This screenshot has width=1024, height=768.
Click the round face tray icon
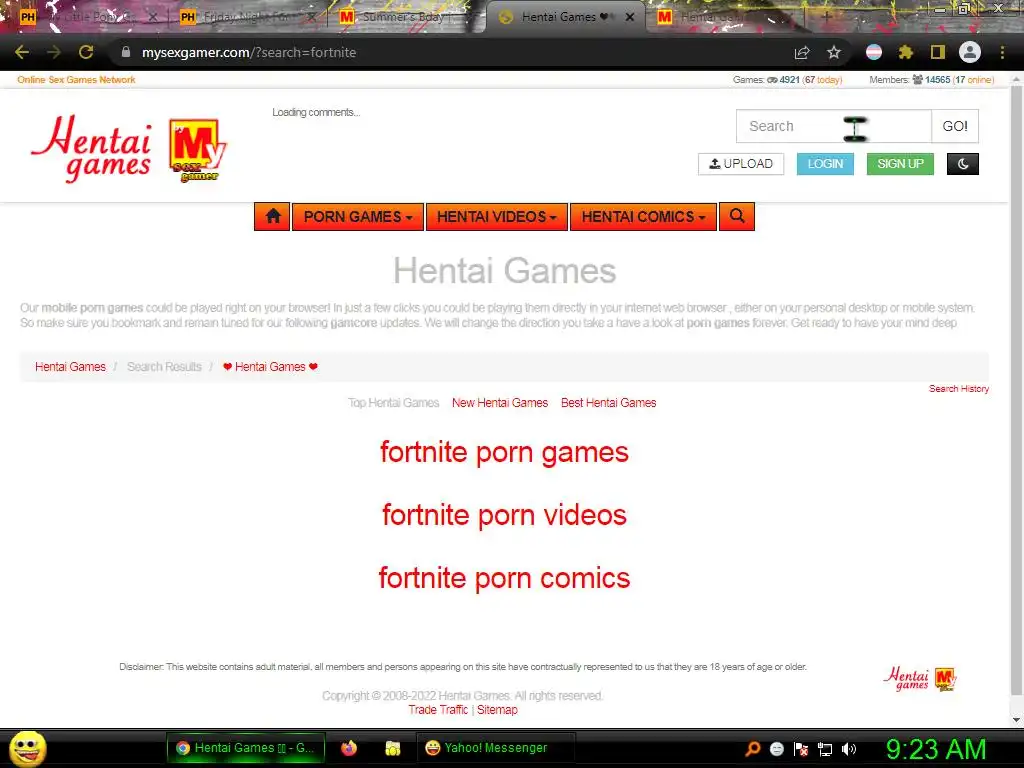[x=776, y=749]
